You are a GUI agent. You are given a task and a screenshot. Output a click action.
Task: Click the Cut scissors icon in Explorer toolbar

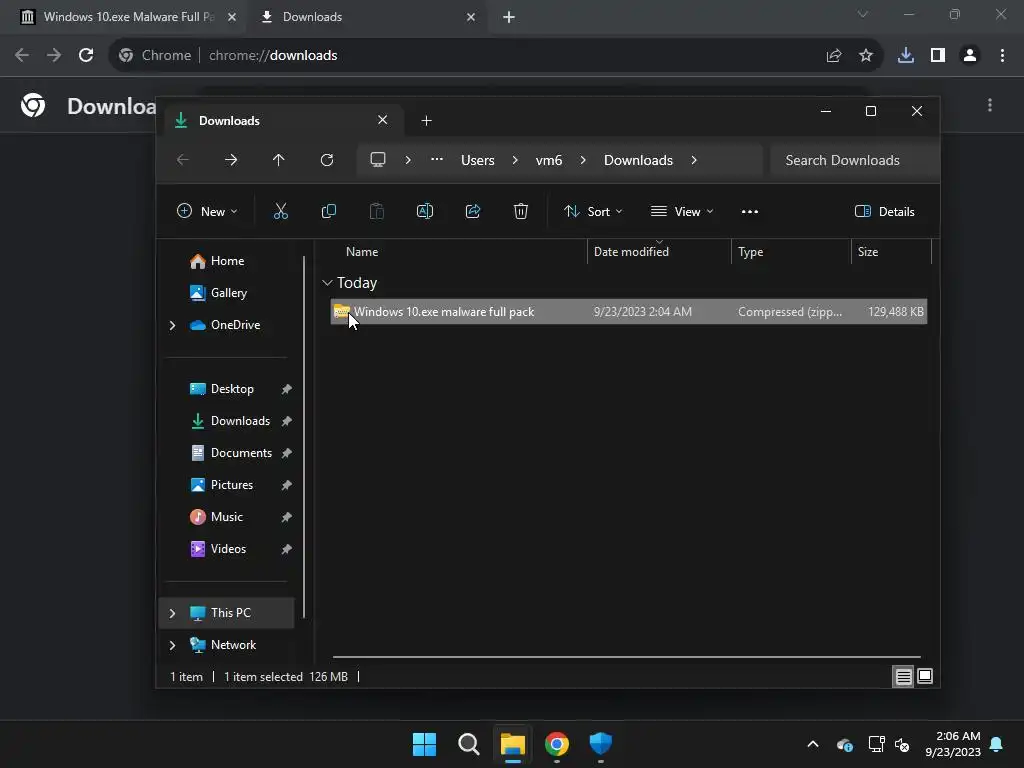(280, 211)
